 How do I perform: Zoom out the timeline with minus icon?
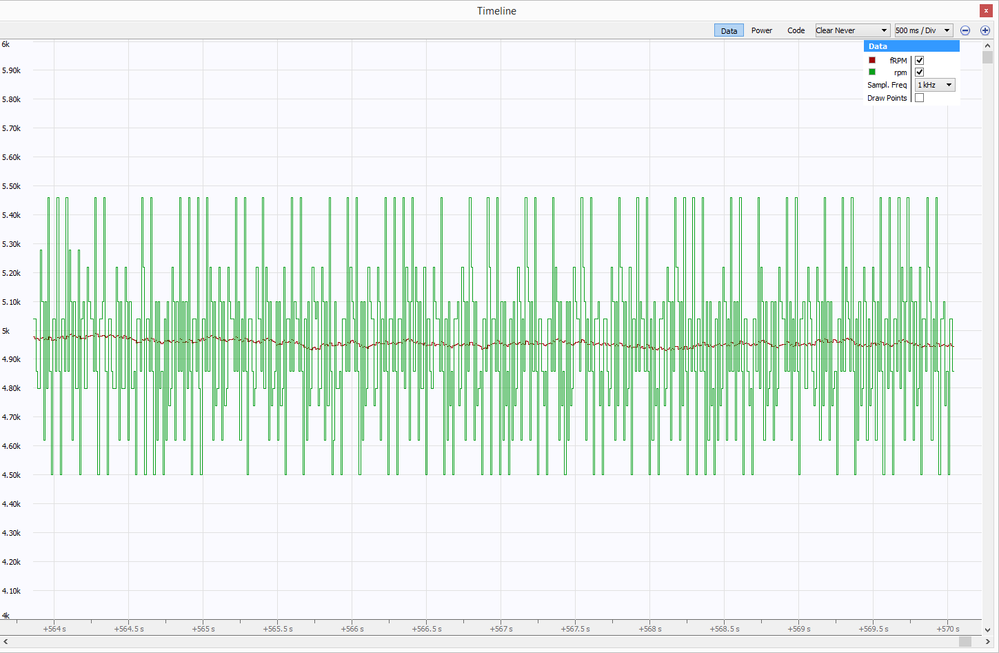click(965, 31)
